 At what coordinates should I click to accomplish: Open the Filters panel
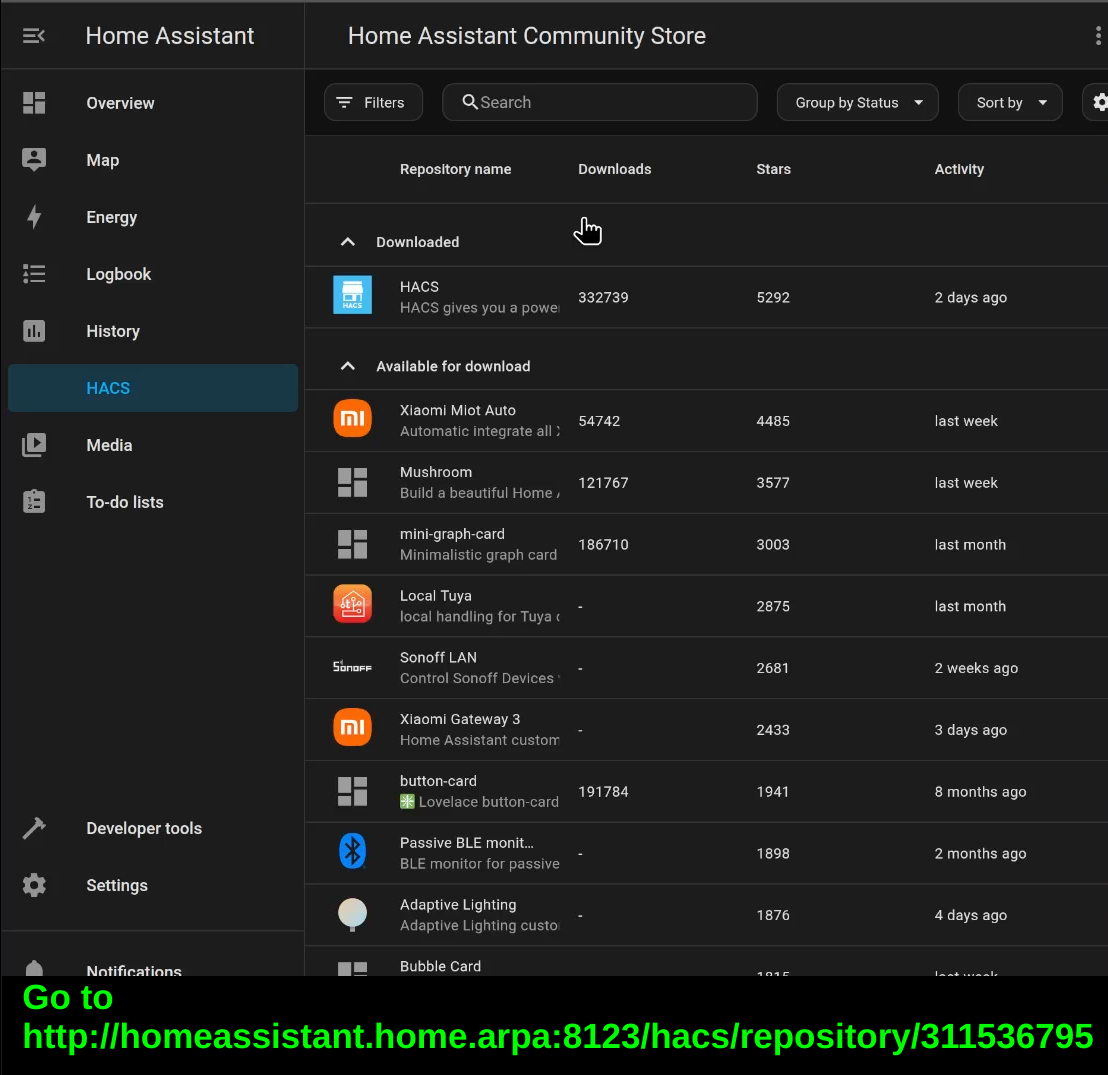click(x=373, y=102)
